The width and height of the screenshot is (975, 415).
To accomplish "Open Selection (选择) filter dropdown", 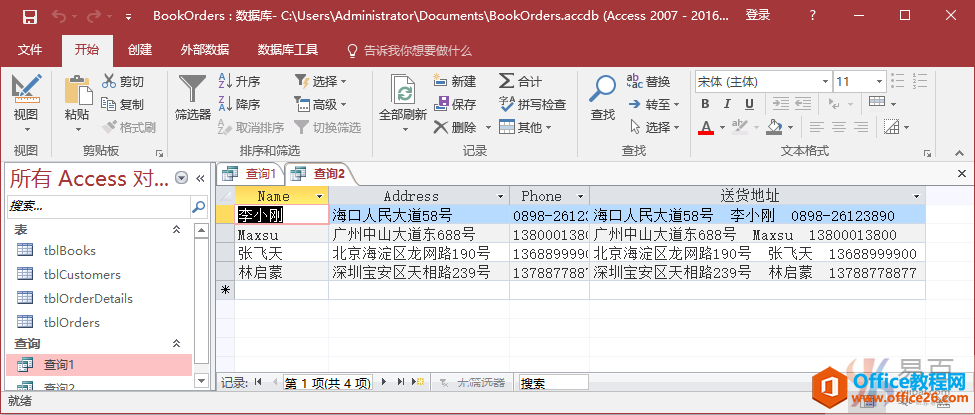I will tap(320, 82).
